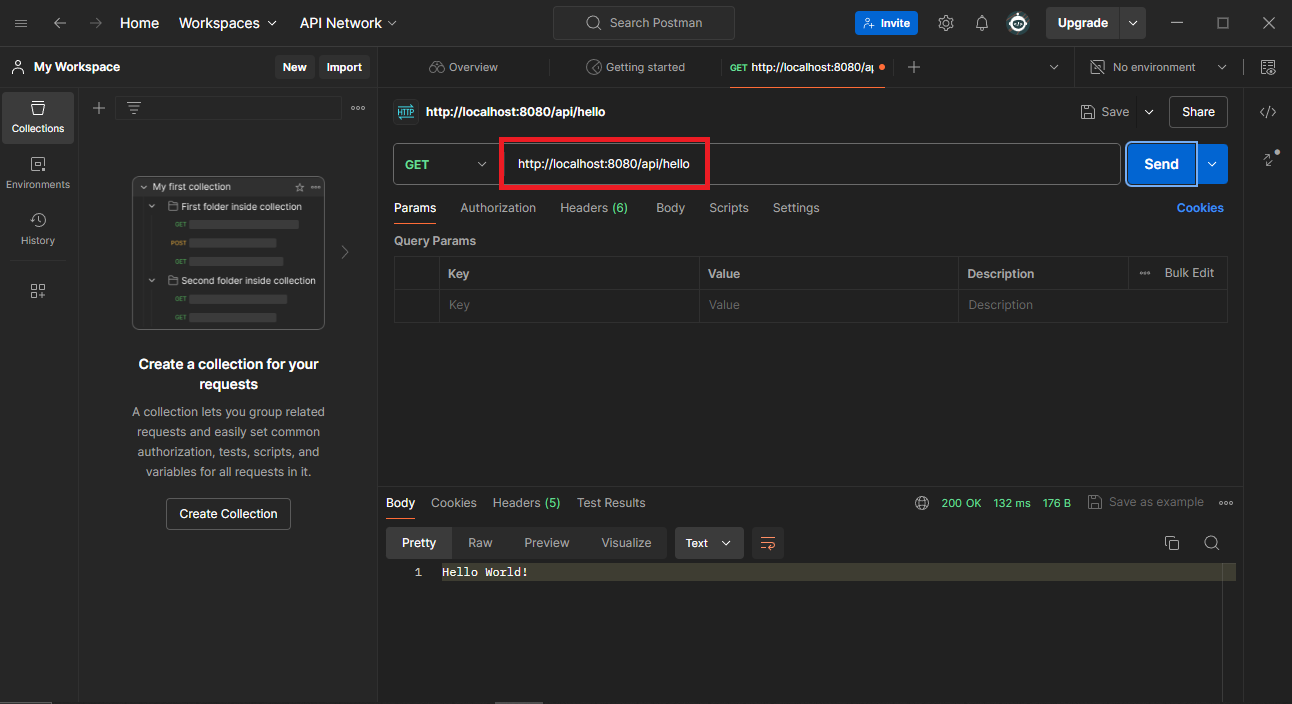Image resolution: width=1292 pixels, height=704 pixels.
Task: Open the request Headers (6) tab
Action: point(594,208)
